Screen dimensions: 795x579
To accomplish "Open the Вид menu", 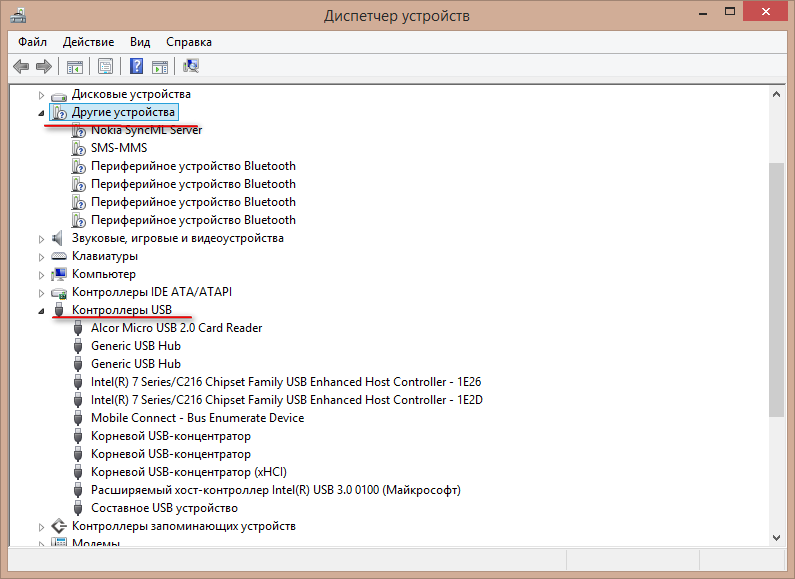I will 140,42.
